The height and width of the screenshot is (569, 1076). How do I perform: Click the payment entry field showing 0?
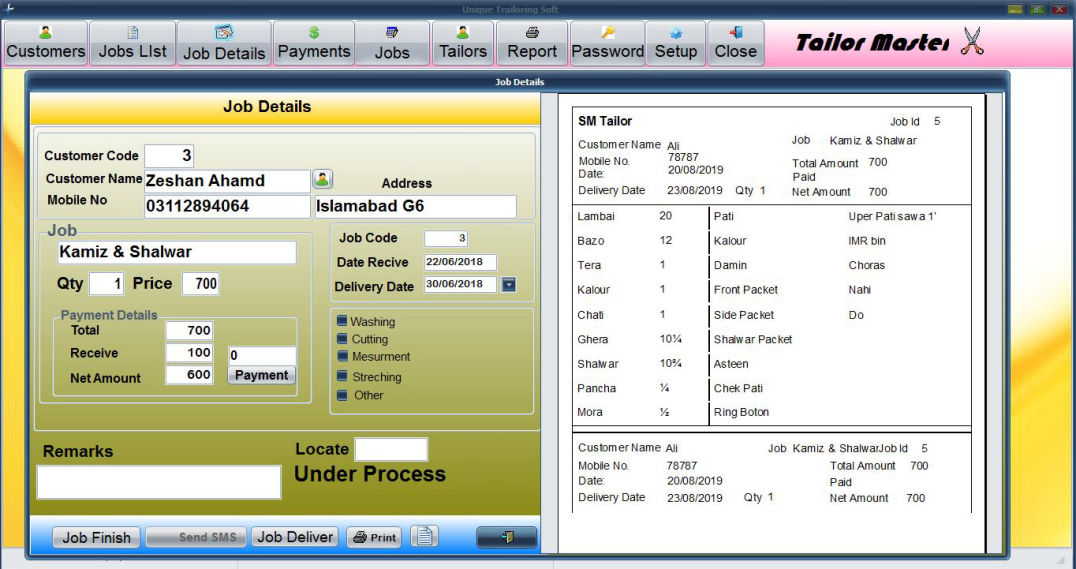point(262,356)
